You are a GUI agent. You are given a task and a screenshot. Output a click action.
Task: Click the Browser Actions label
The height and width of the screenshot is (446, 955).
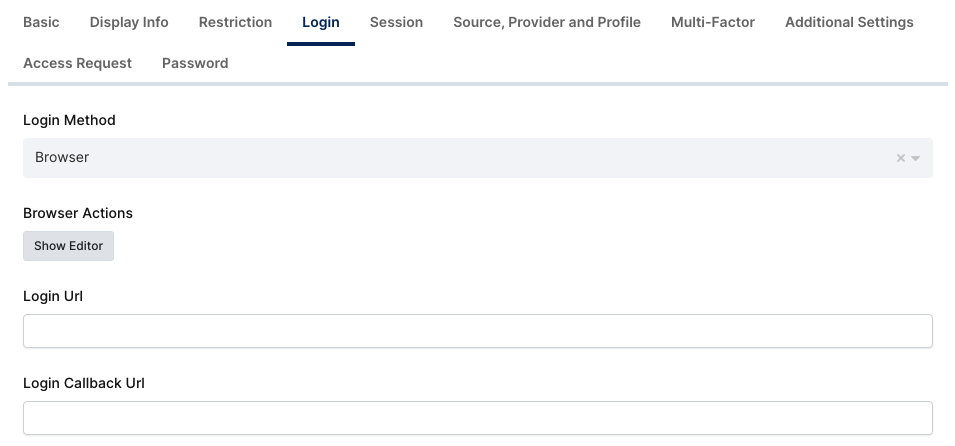(x=78, y=213)
